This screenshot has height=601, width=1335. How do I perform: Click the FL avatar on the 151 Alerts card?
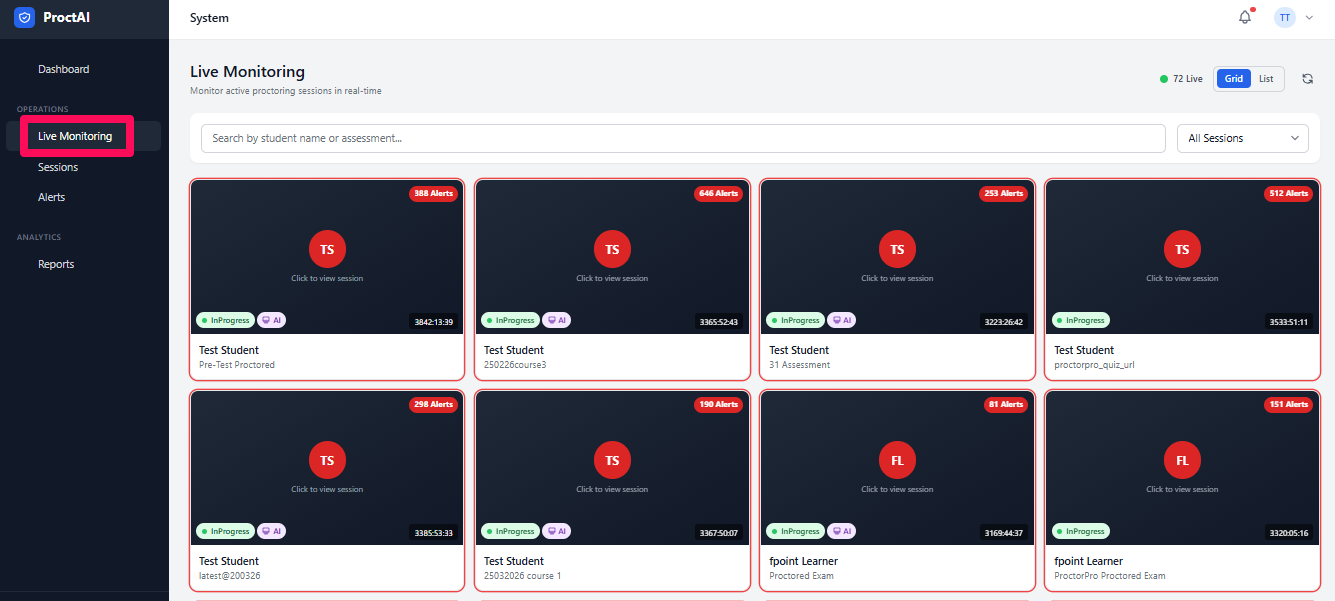pos(1182,460)
